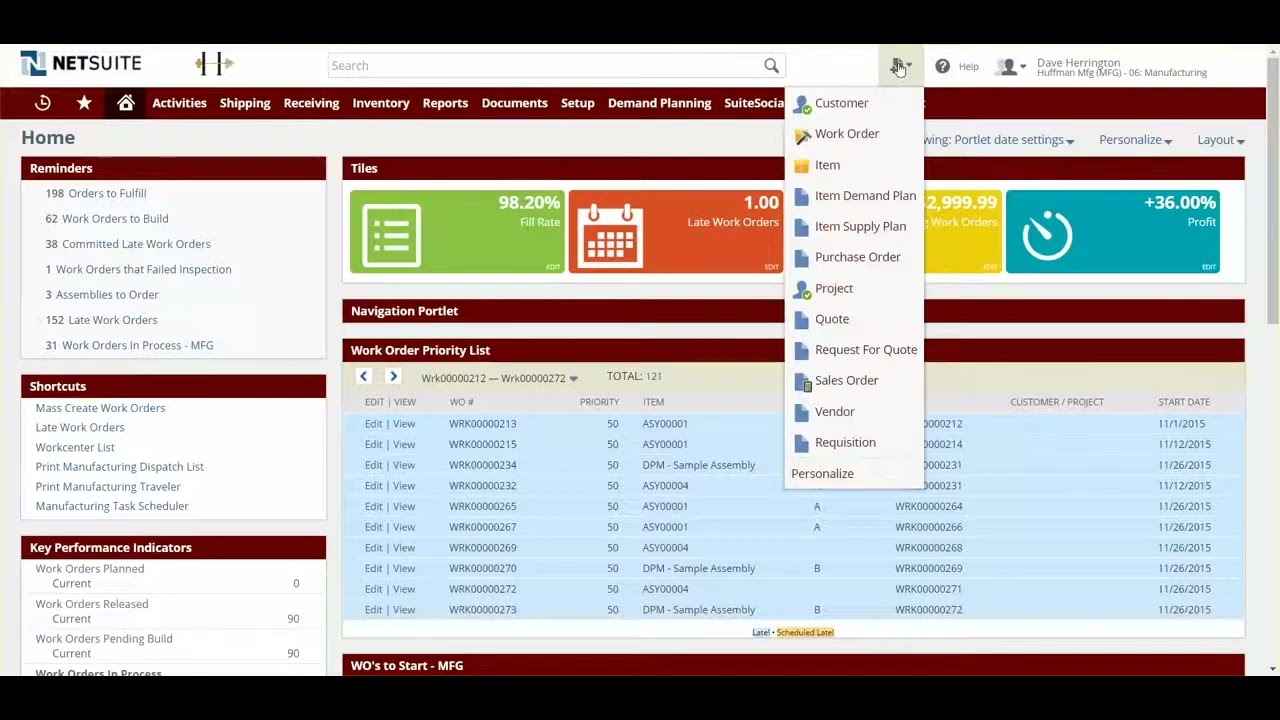
Task: Click the Project person icon
Action: (802, 289)
